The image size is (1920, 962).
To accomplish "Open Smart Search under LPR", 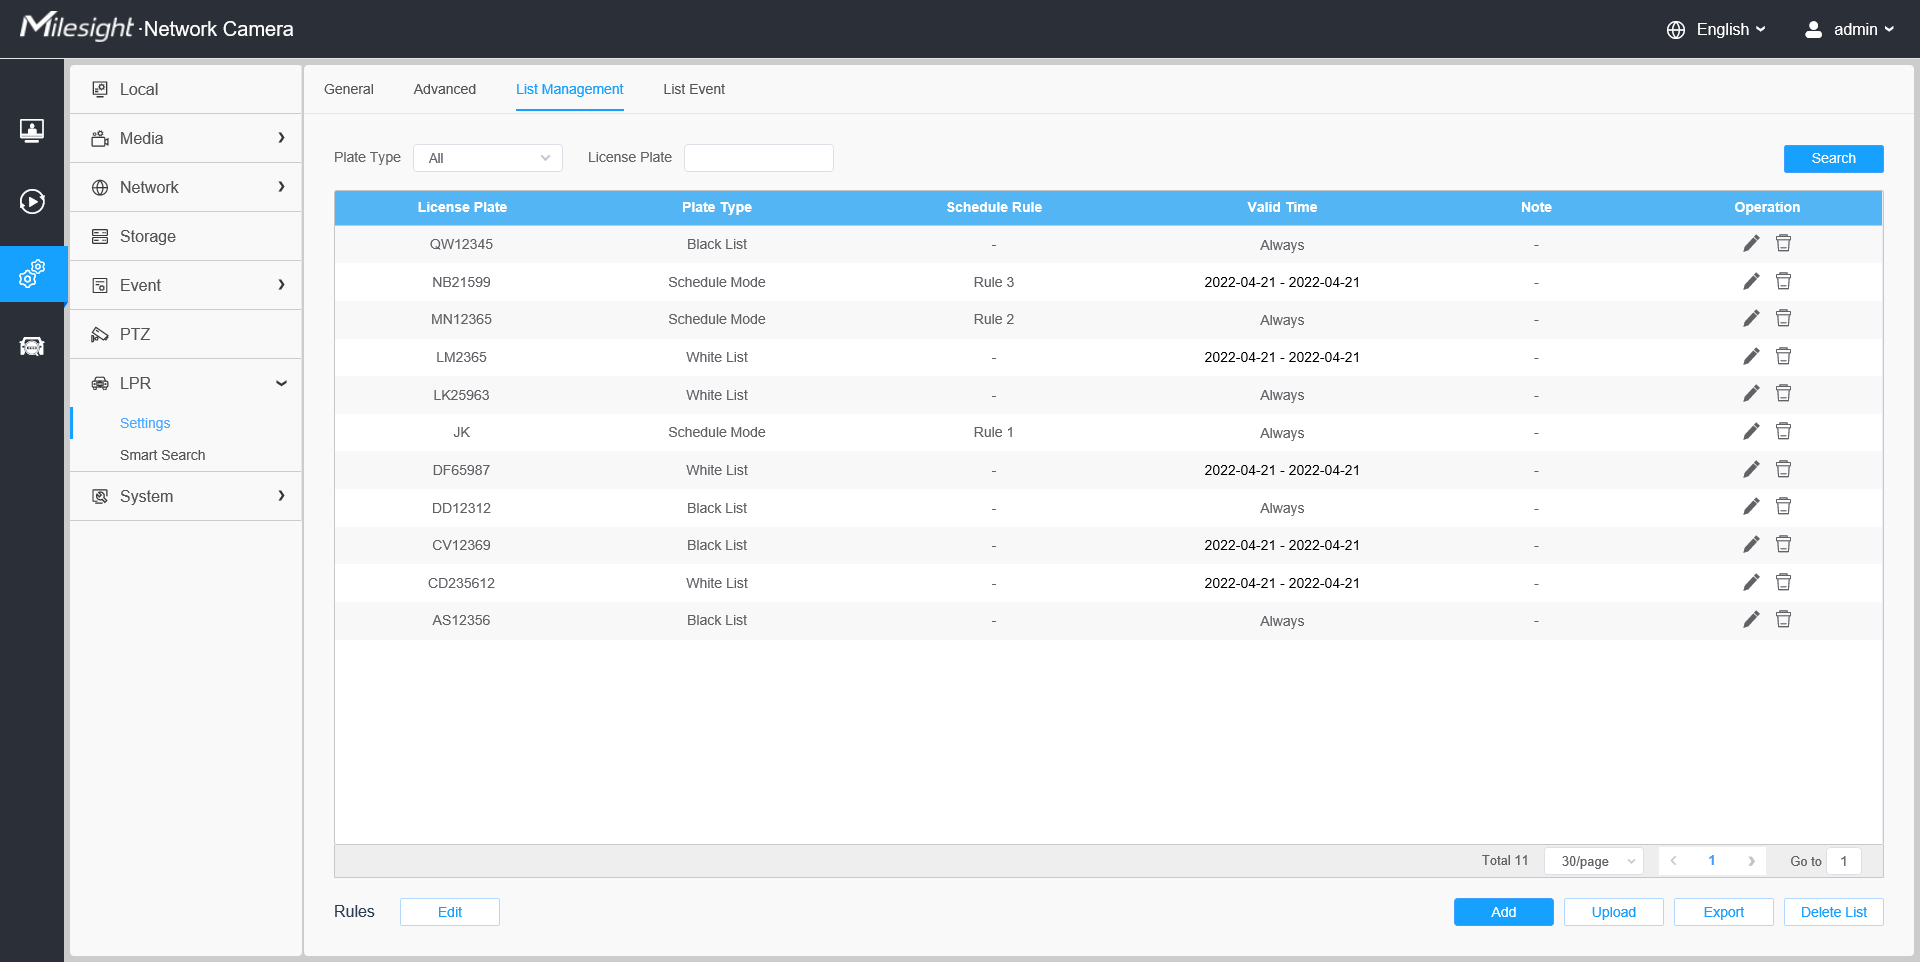I will tap(162, 455).
